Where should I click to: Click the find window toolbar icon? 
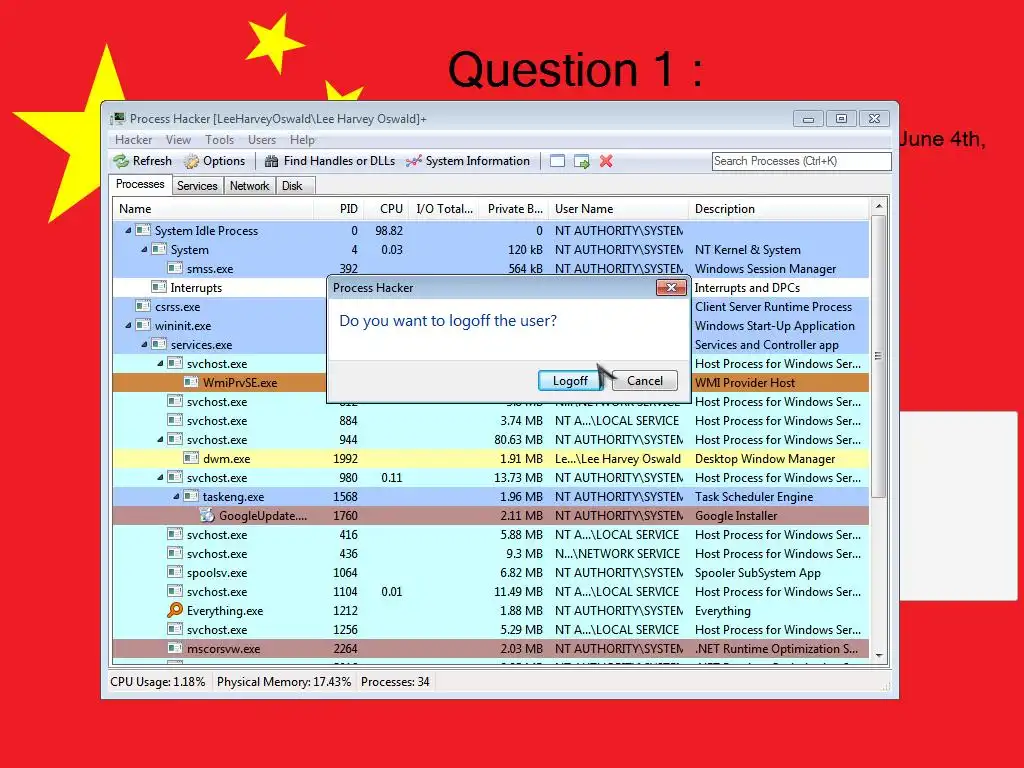click(x=557, y=161)
